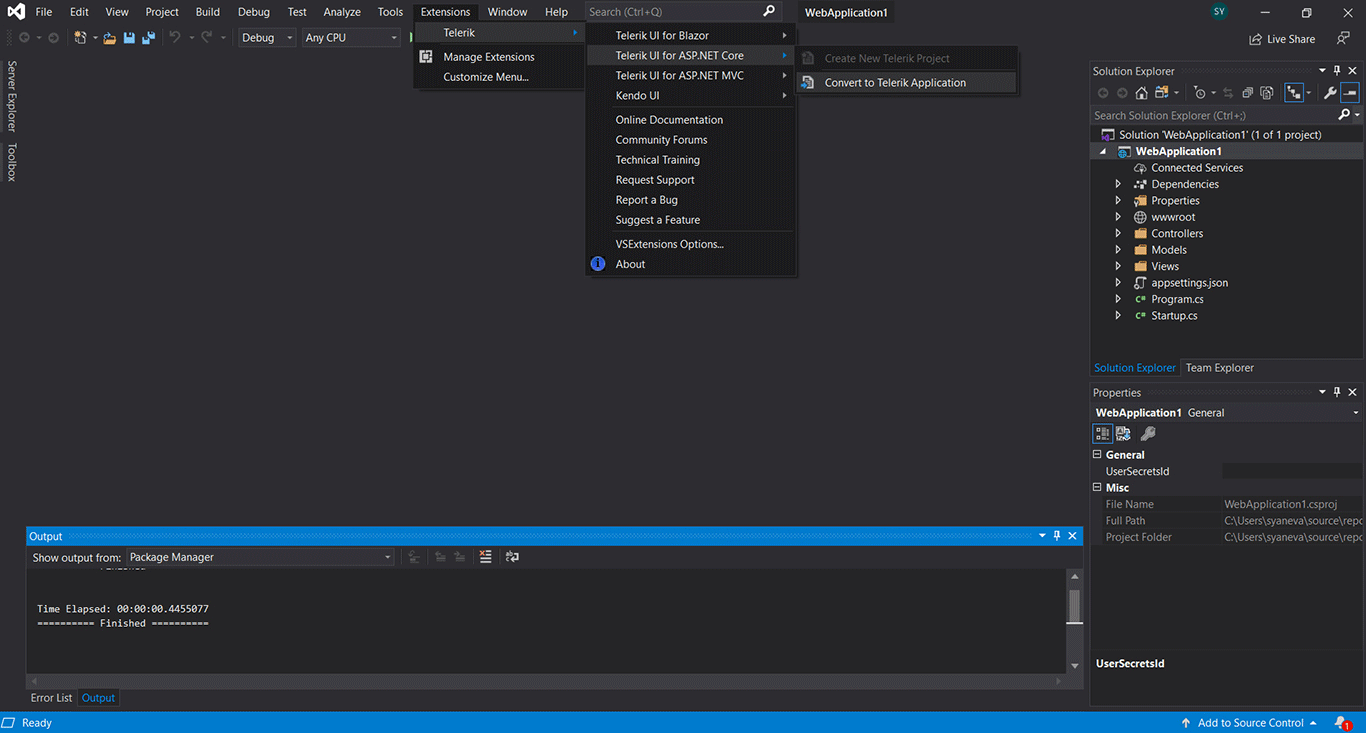This screenshot has height=733, width=1366.
Task: Click the SY account avatar
Action: coord(1219,12)
